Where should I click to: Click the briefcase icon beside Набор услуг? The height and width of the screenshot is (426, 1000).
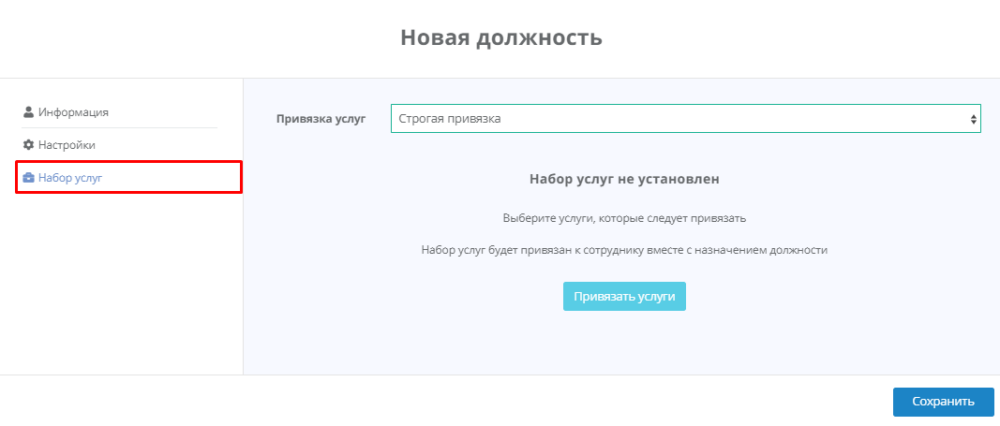click(28, 178)
